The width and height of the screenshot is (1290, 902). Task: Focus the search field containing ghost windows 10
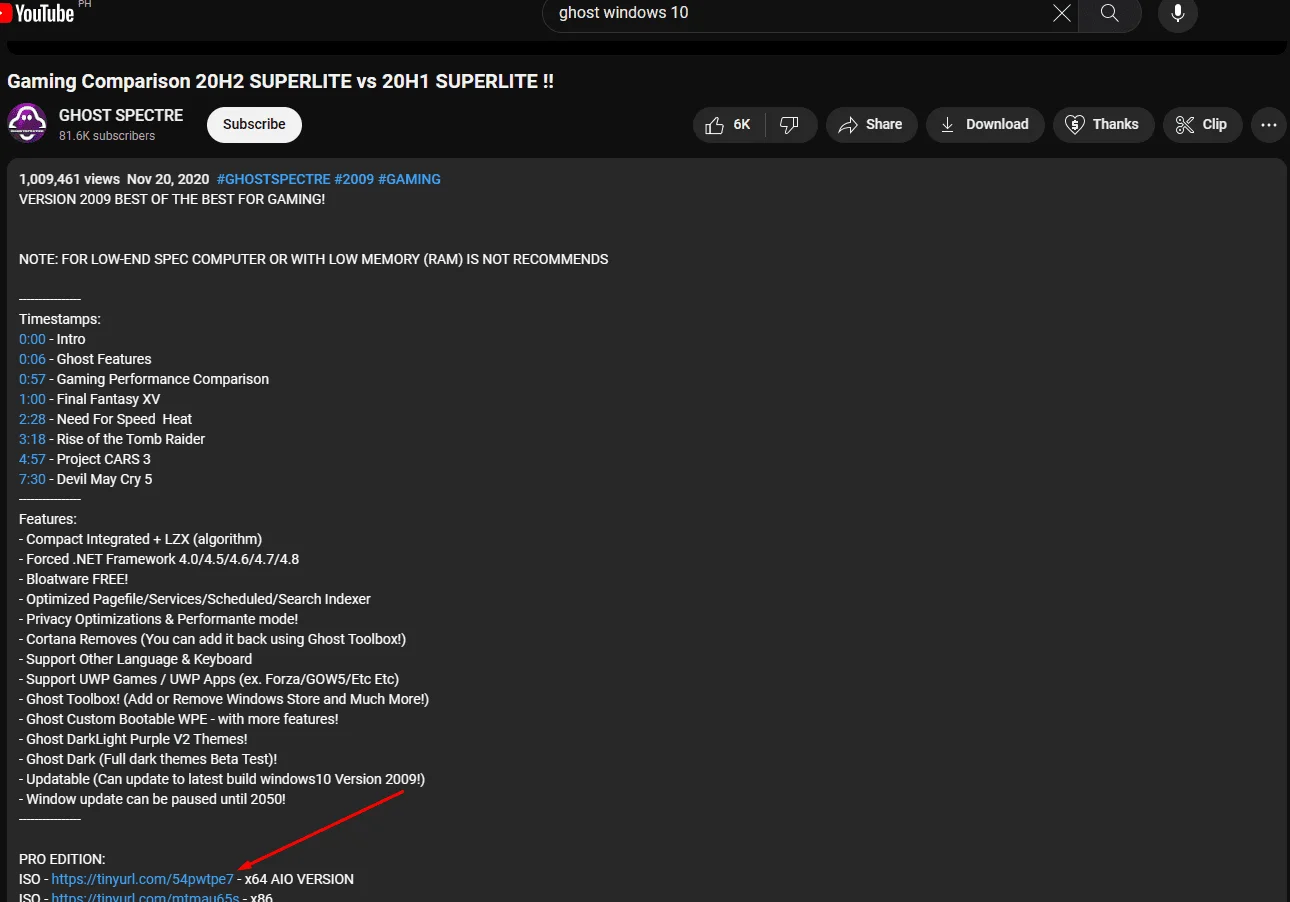(x=800, y=13)
